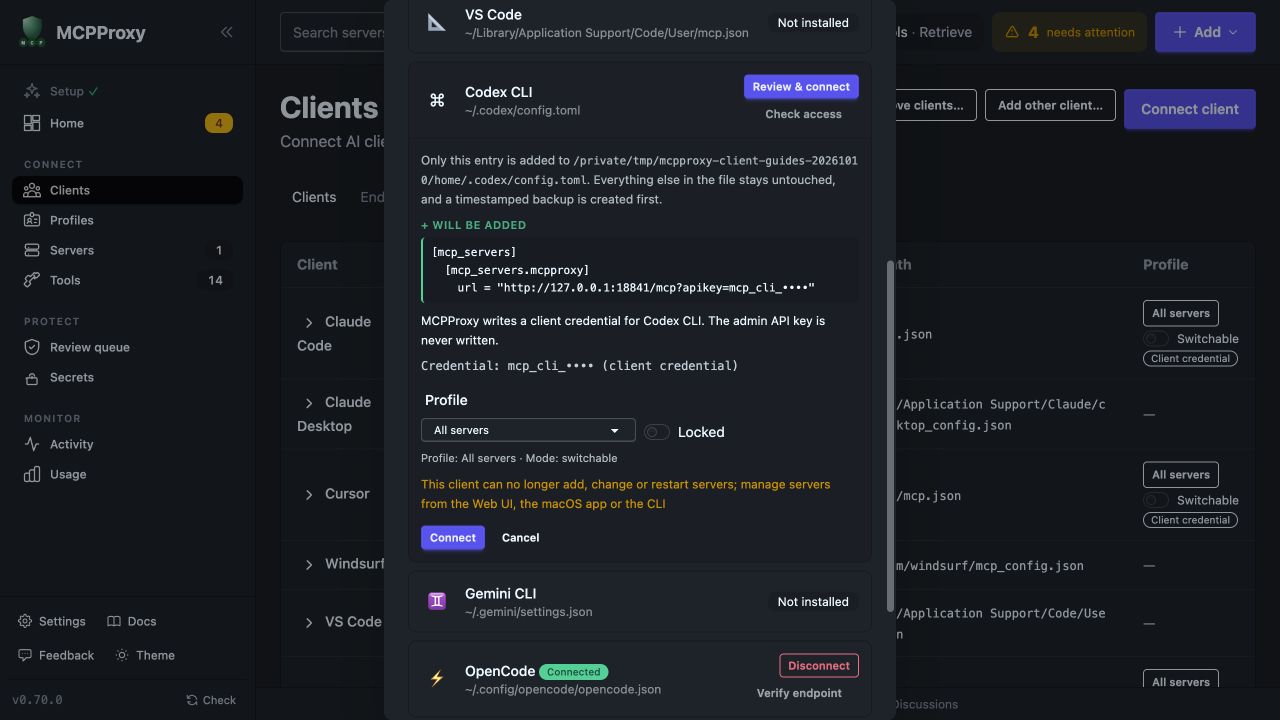Image resolution: width=1280 pixels, height=720 pixels.
Task: Toggle Switchable switch in Claude Code row
Action: point(1156,339)
